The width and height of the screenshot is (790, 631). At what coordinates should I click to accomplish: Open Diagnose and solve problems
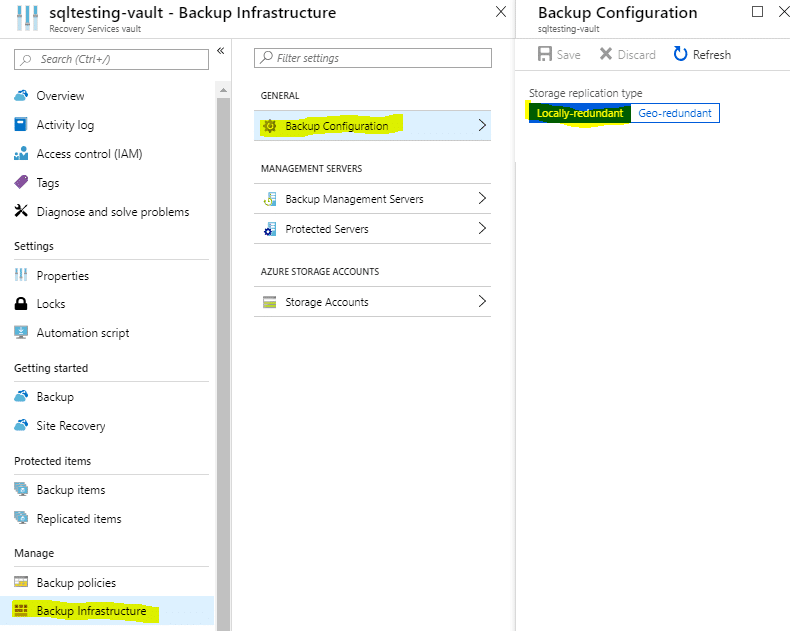111,212
